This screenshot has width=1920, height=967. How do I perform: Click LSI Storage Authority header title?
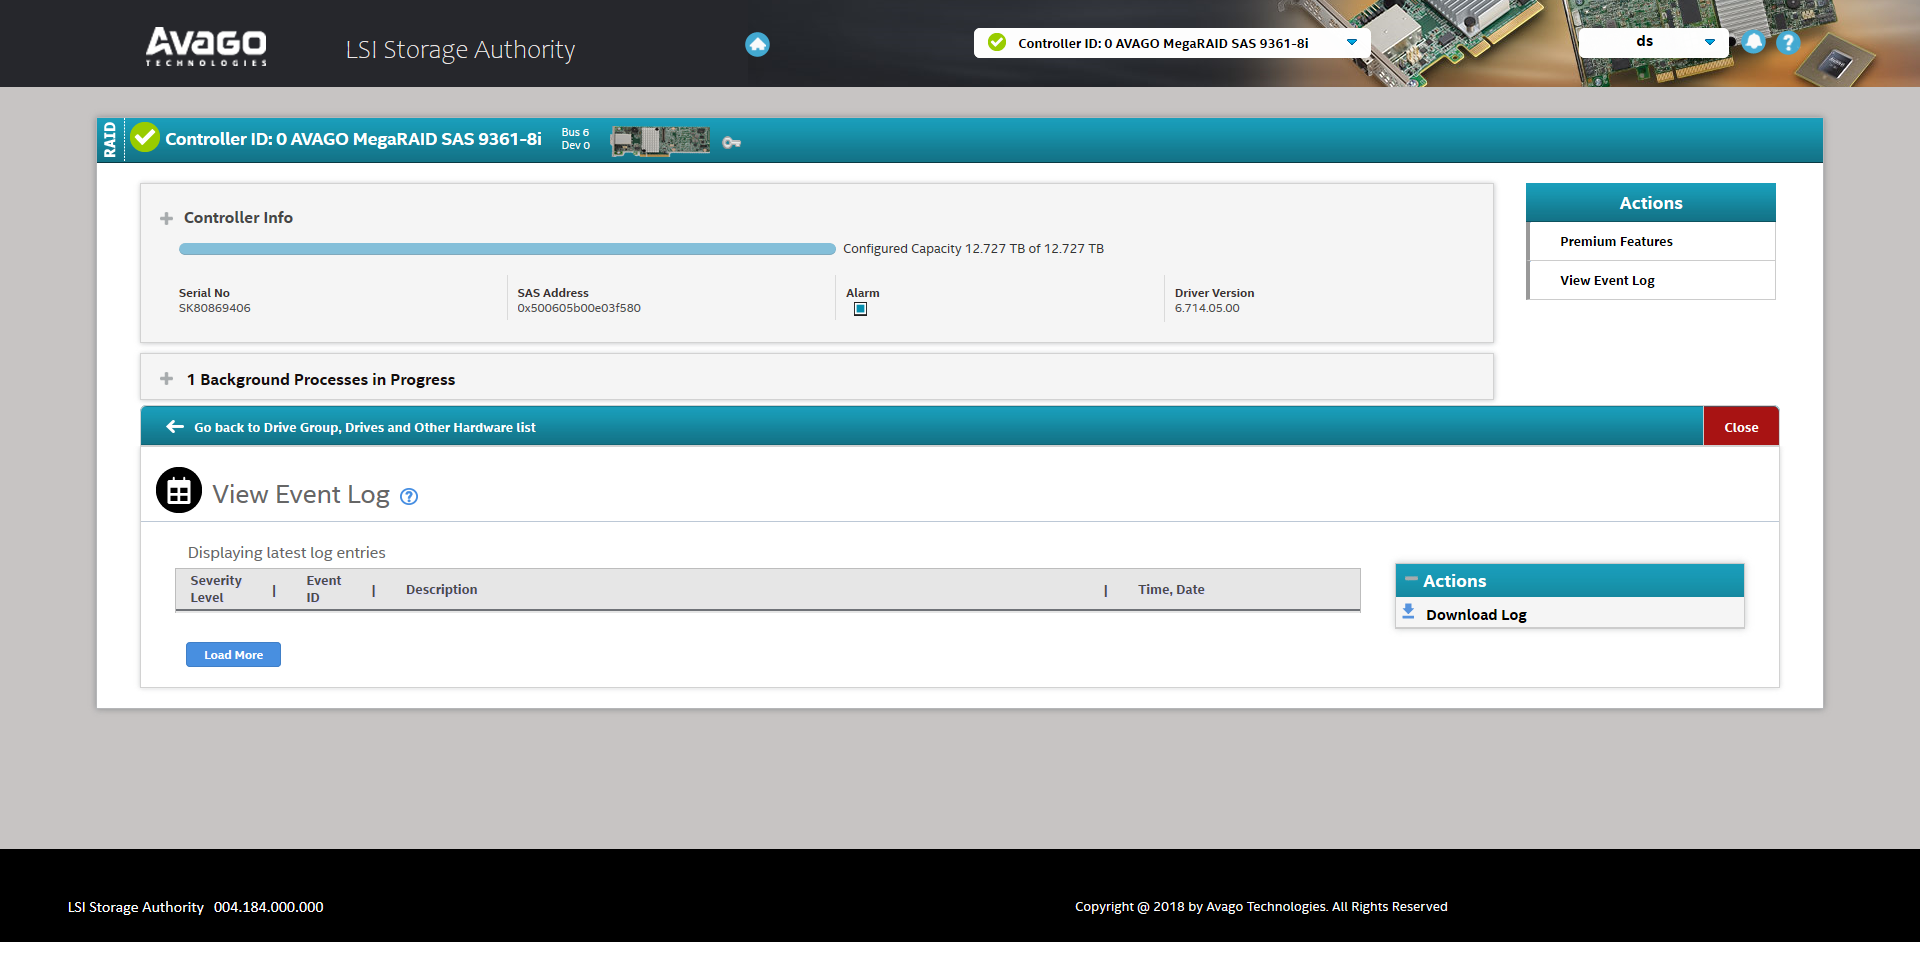[x=460, y=49]
